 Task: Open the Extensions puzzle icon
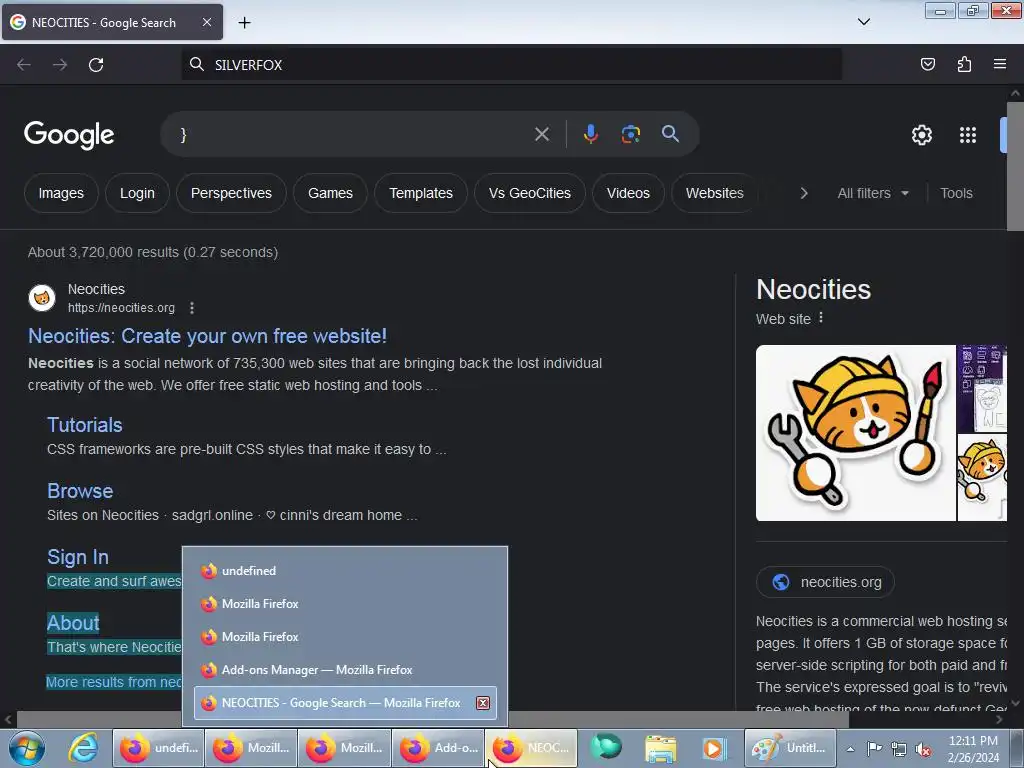coord(964,64)
